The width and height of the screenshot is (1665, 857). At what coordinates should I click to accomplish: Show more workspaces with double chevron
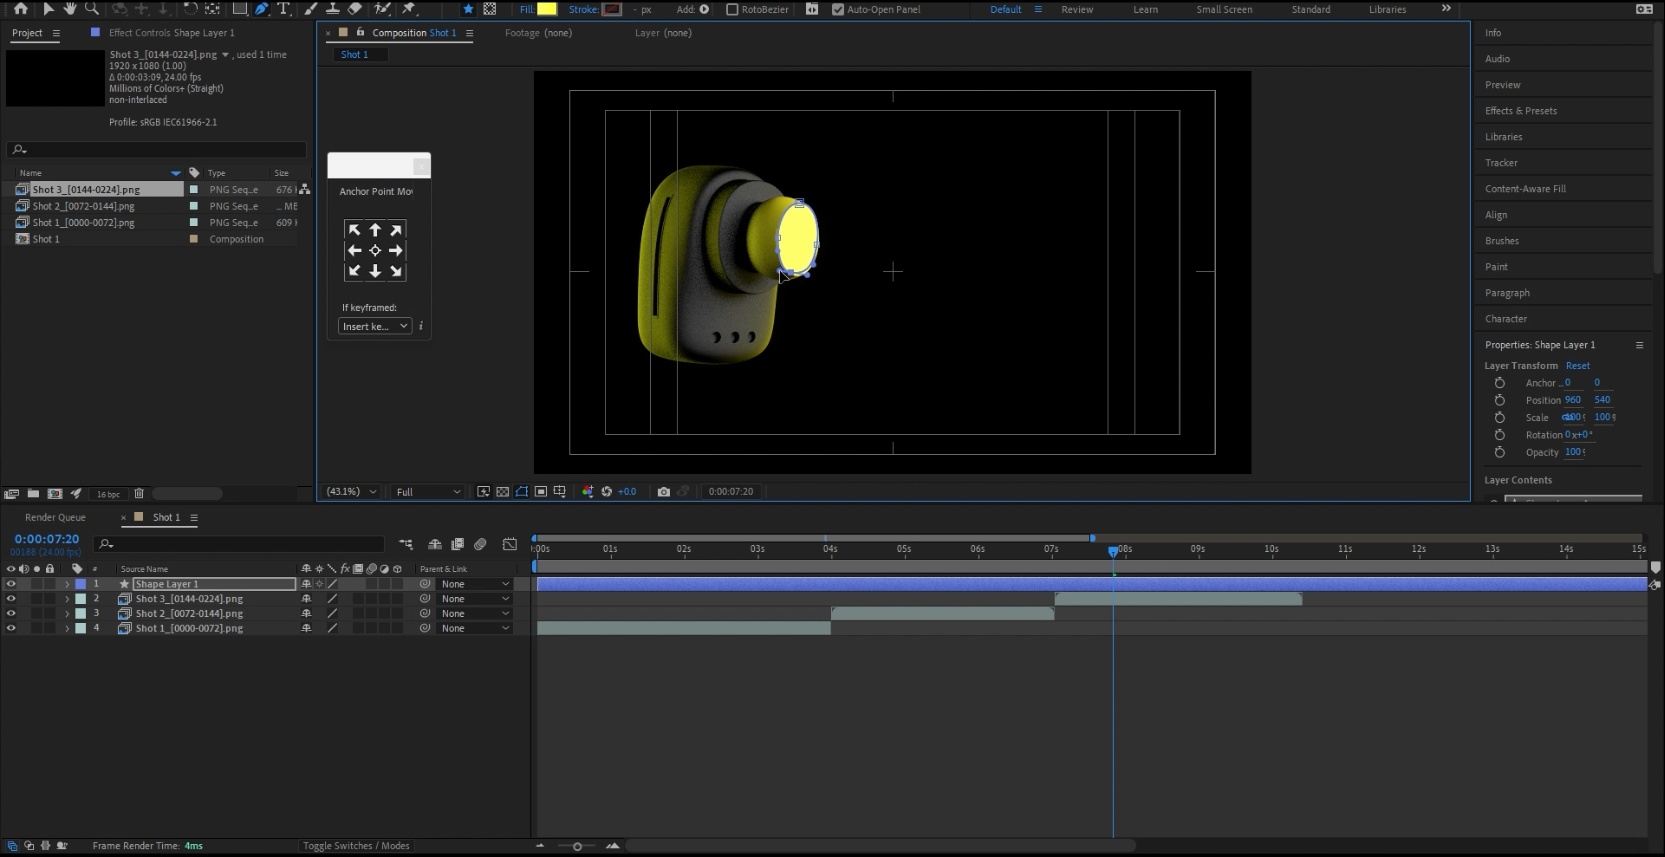pos(1446,9)
